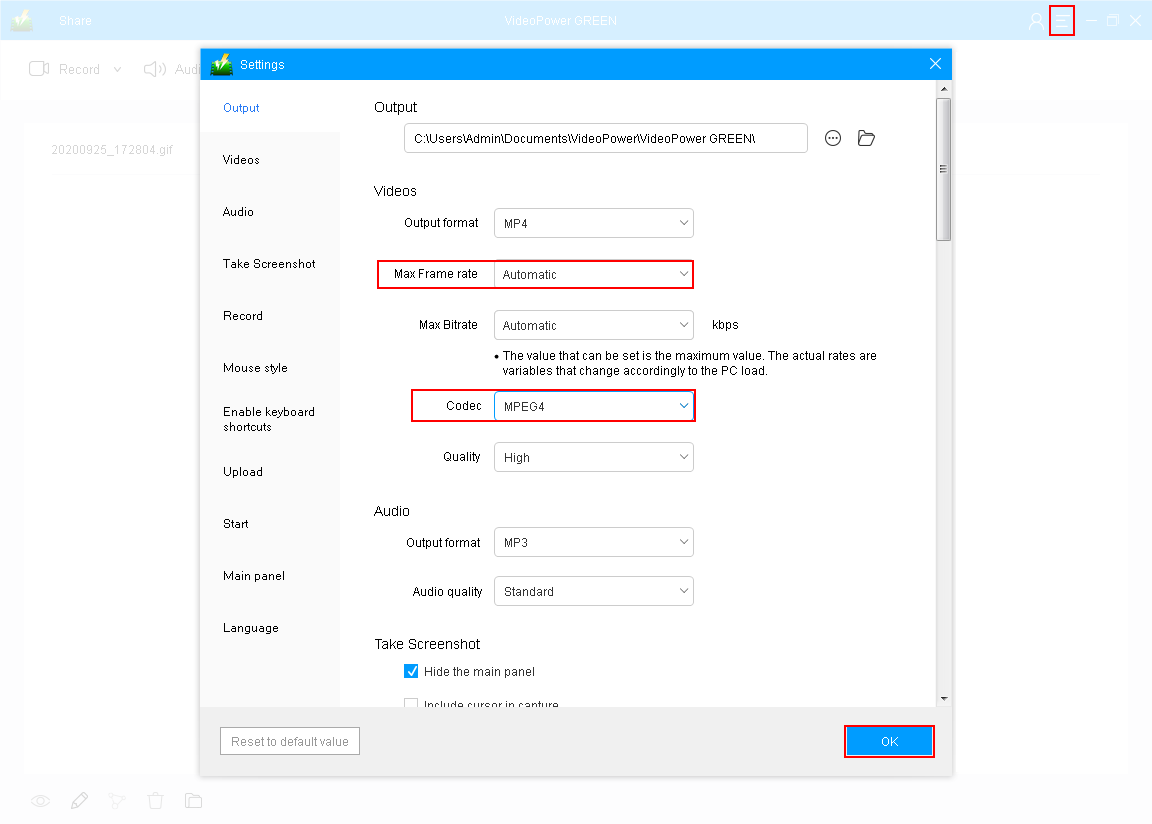
Task: Open the hamburger menu in title bar
Action: [1061, 20]
